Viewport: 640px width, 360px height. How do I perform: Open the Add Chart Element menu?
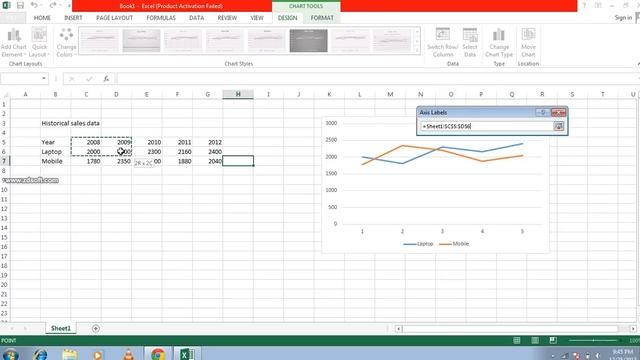[14, 43]
